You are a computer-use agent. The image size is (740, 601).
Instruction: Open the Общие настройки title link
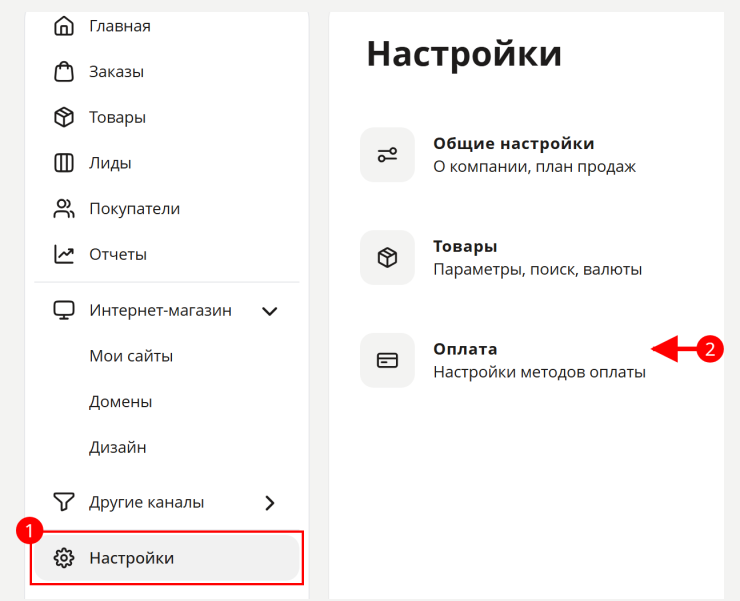click(513, 144)
